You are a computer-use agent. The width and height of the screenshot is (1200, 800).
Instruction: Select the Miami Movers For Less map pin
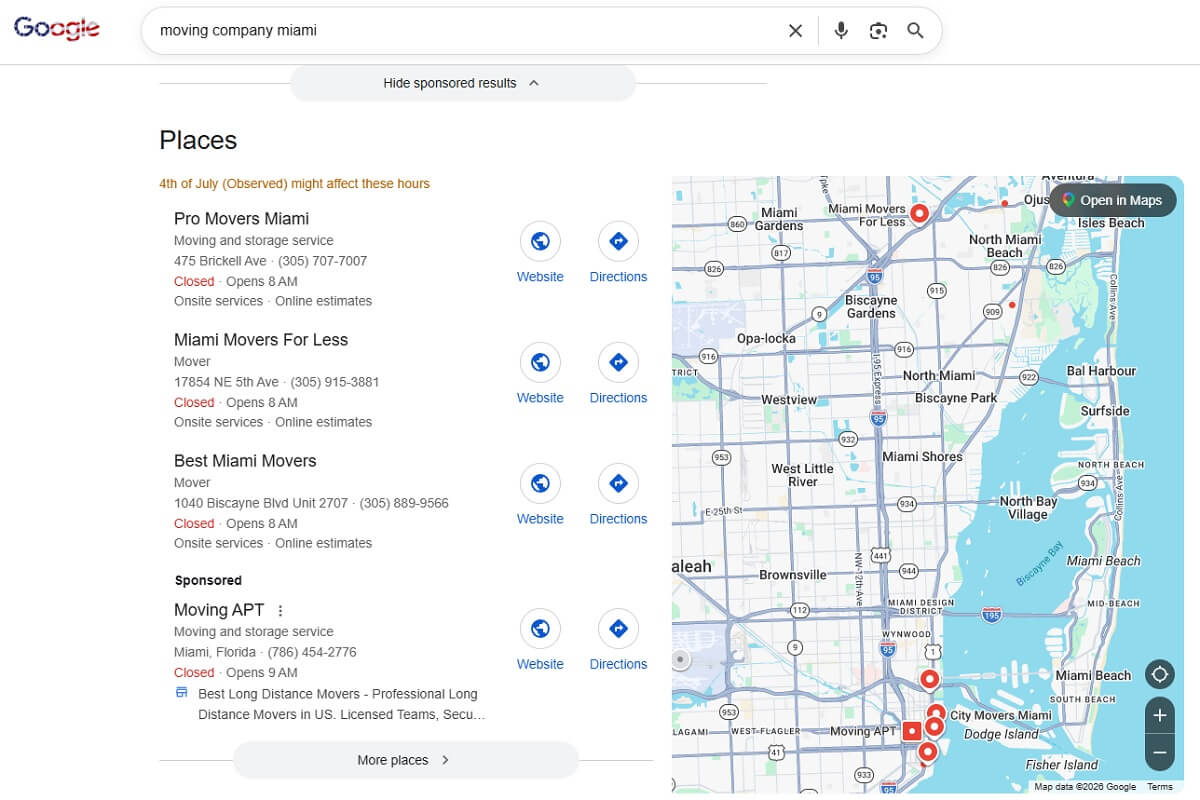[918, 213]
